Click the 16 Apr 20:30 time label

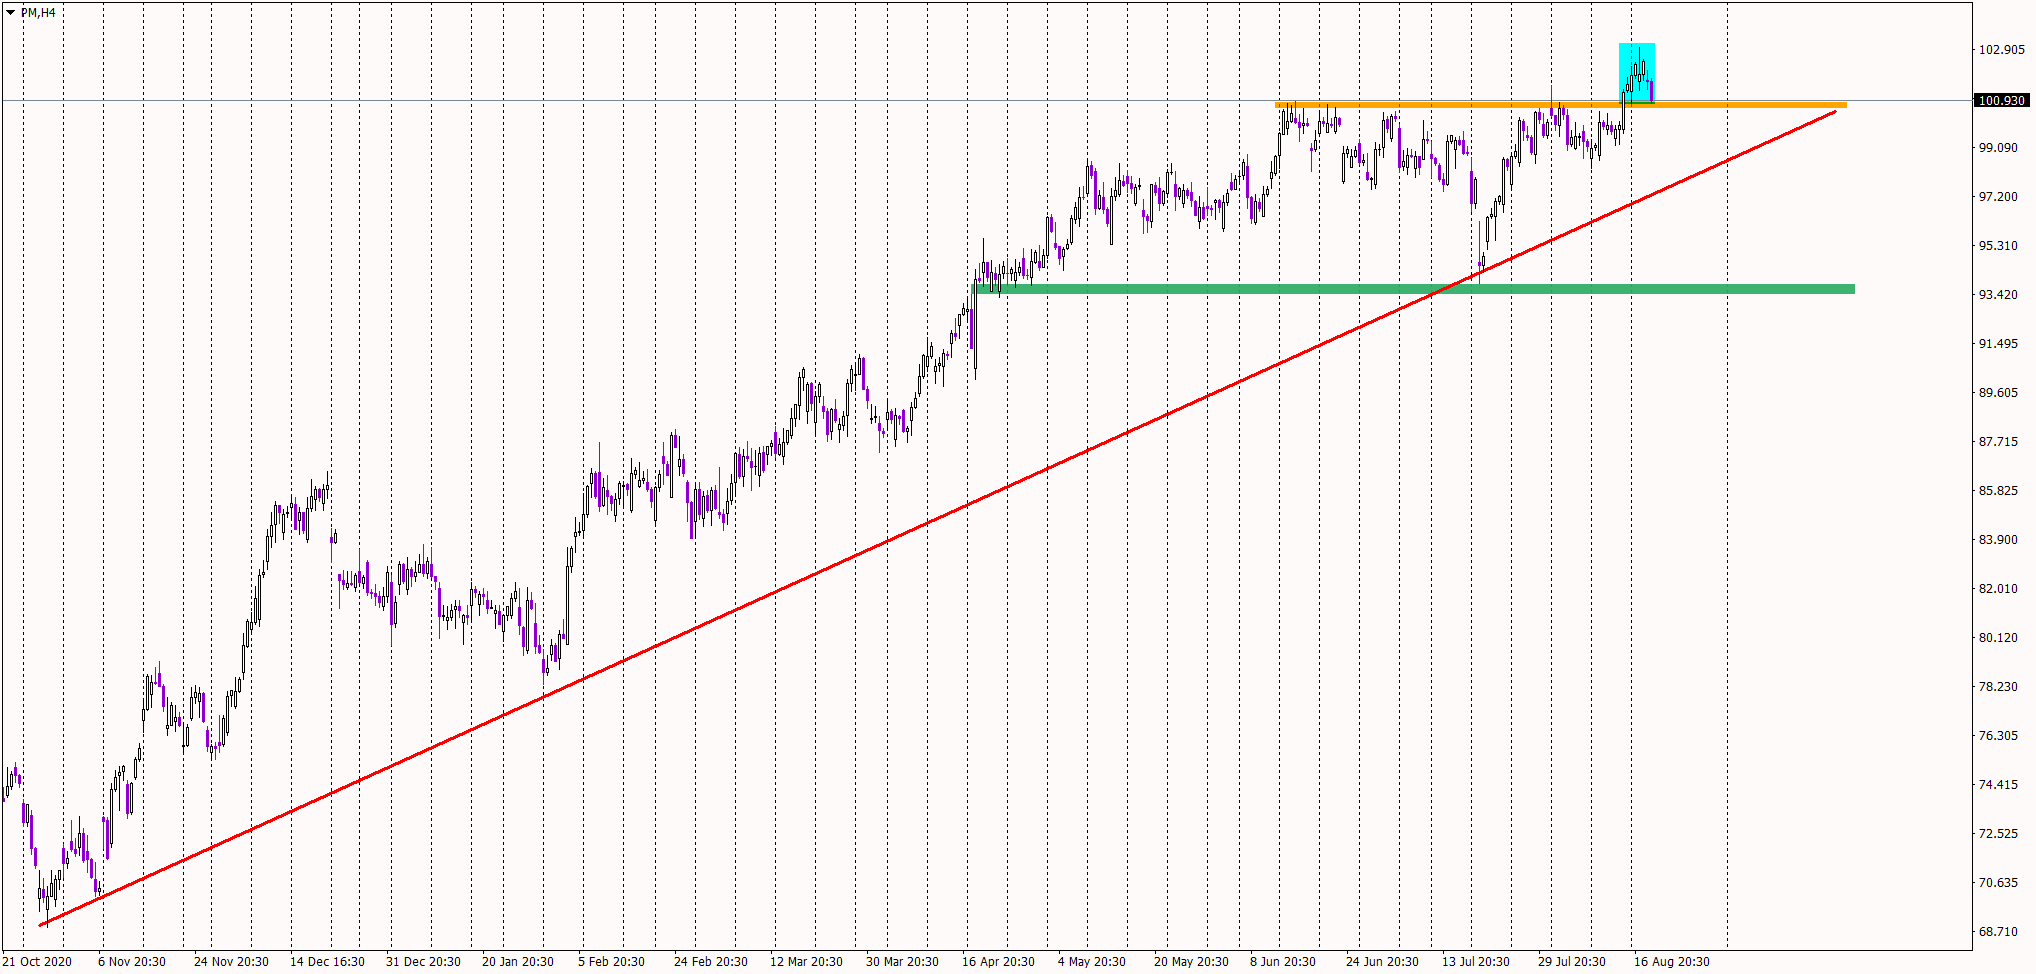tap(998, 962)
